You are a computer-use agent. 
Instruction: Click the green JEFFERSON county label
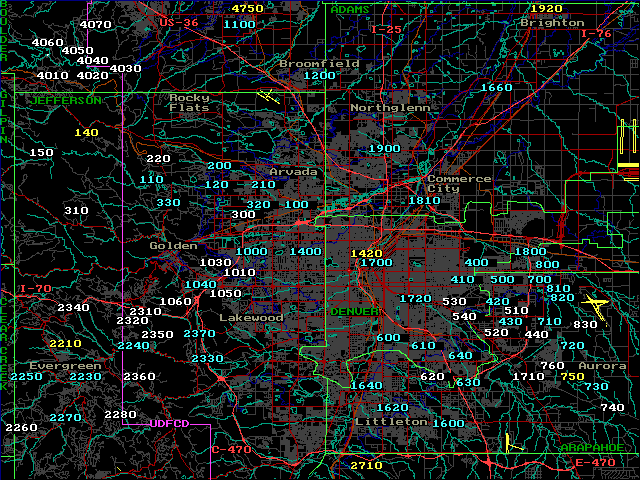point(65,100)
